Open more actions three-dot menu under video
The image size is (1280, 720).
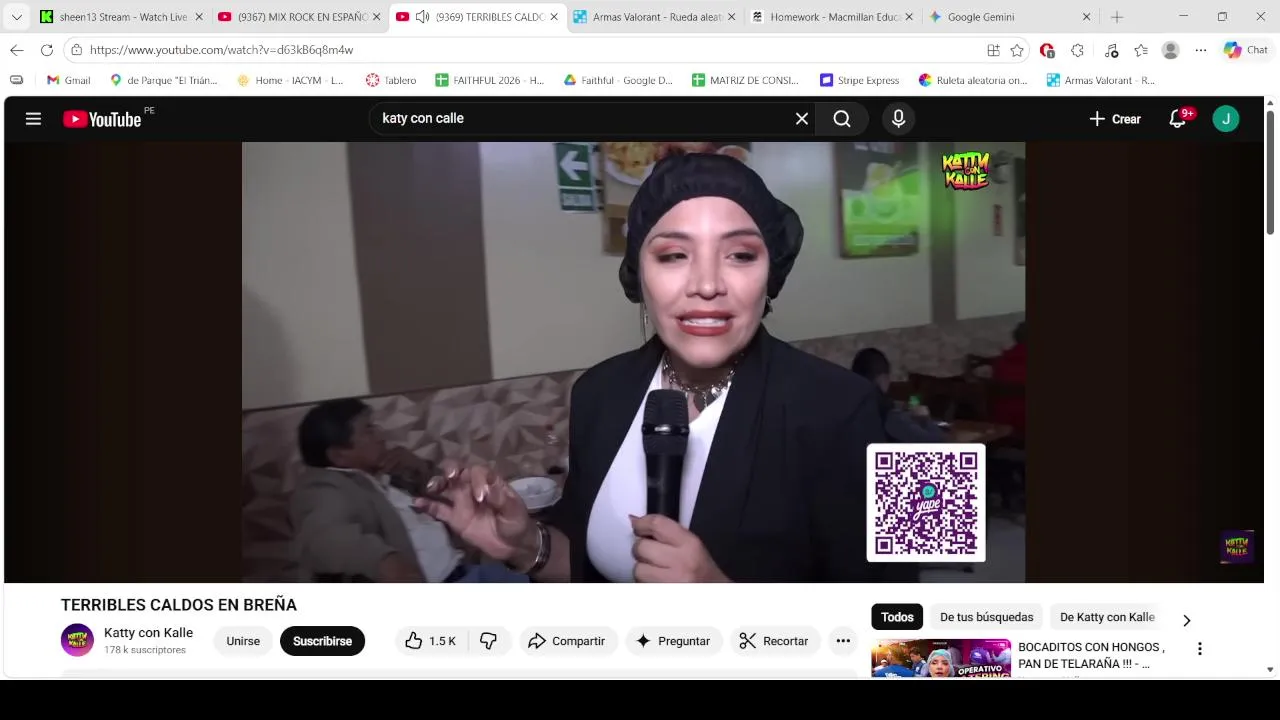click(843, 641)
